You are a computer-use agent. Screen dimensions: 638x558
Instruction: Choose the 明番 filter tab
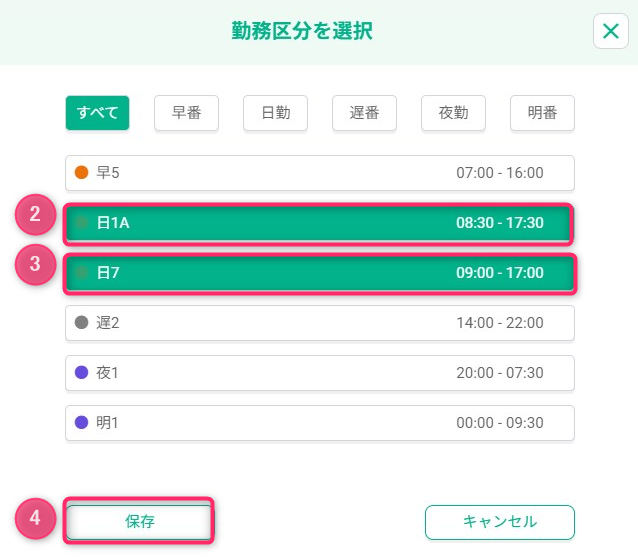(542, 113)
